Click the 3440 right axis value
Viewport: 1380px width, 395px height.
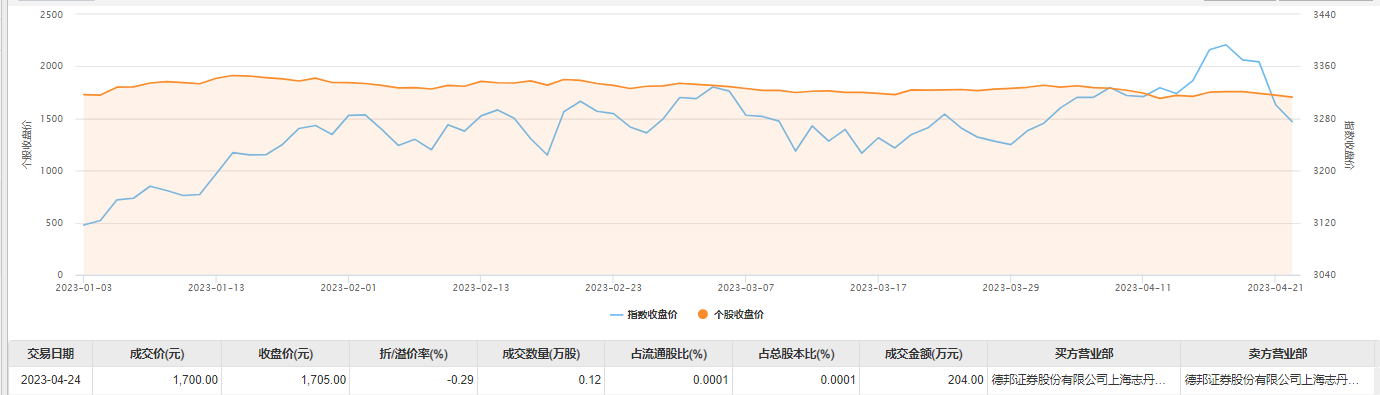[x=1324, y=15]
